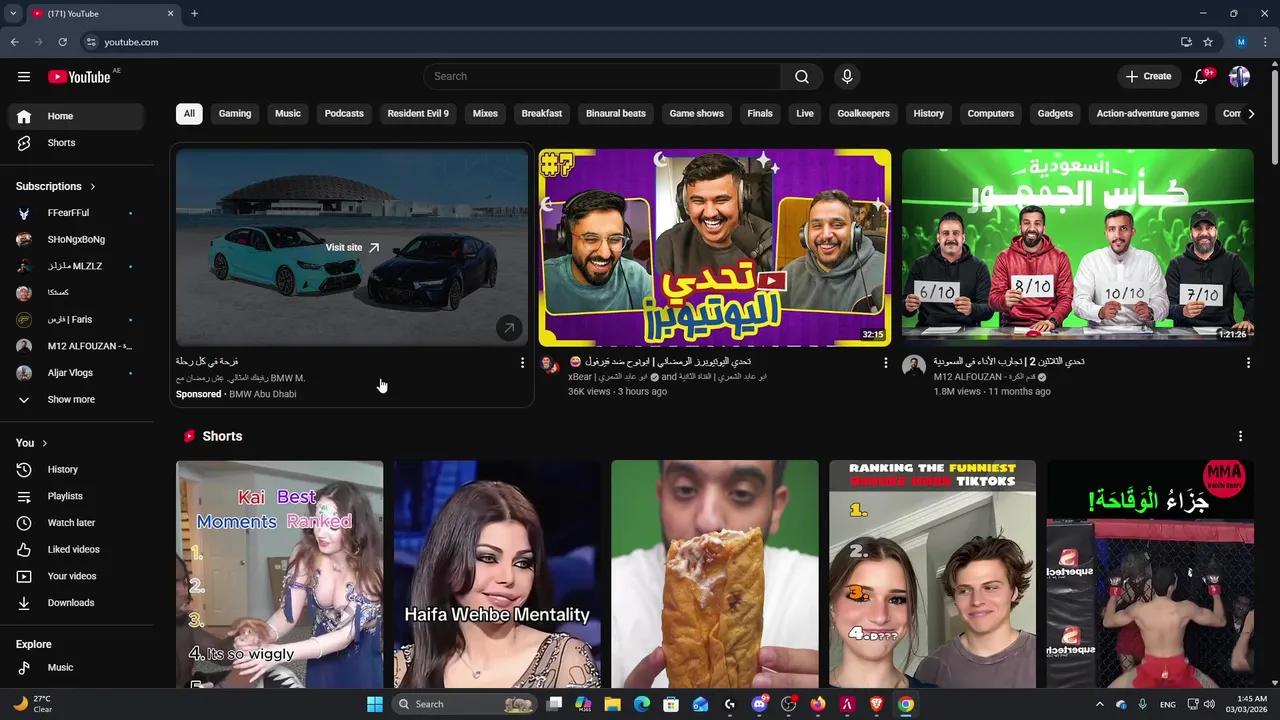Open Watch later in sidebar
Image resolution: width=1280 pixels, height=720 pixels.
(76, 523)
